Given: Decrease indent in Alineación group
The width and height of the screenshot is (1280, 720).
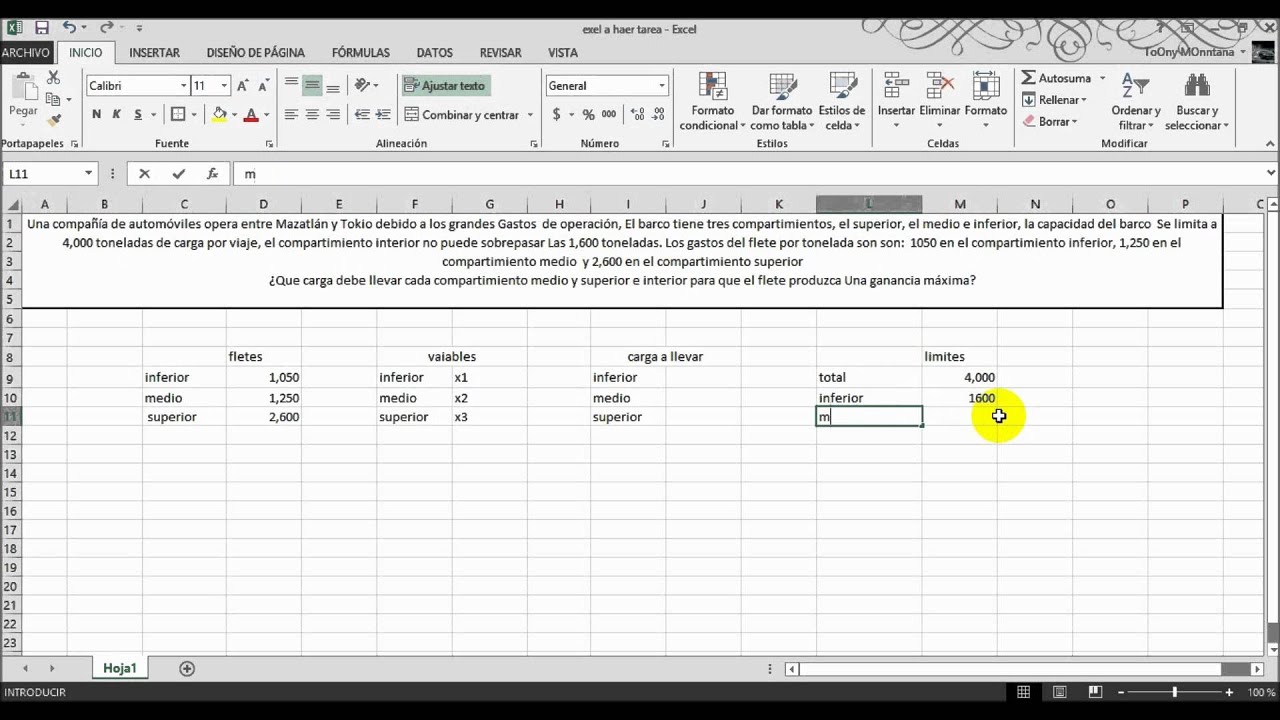Looking at the screenshot, I should pos(362,115).
